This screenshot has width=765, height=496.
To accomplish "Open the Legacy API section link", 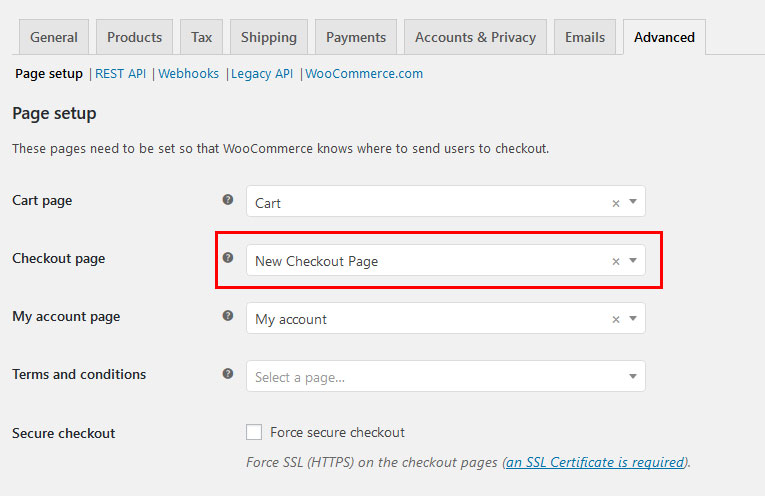I will point(262,74).
